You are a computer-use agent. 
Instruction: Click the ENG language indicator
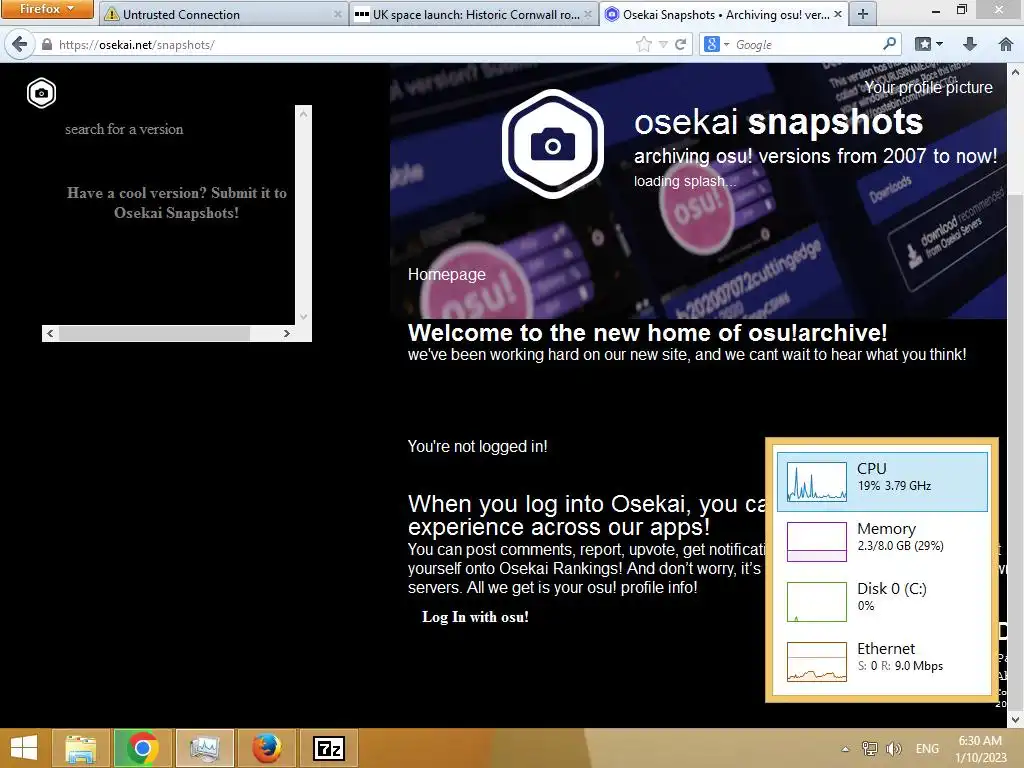[x=927, y=749]
